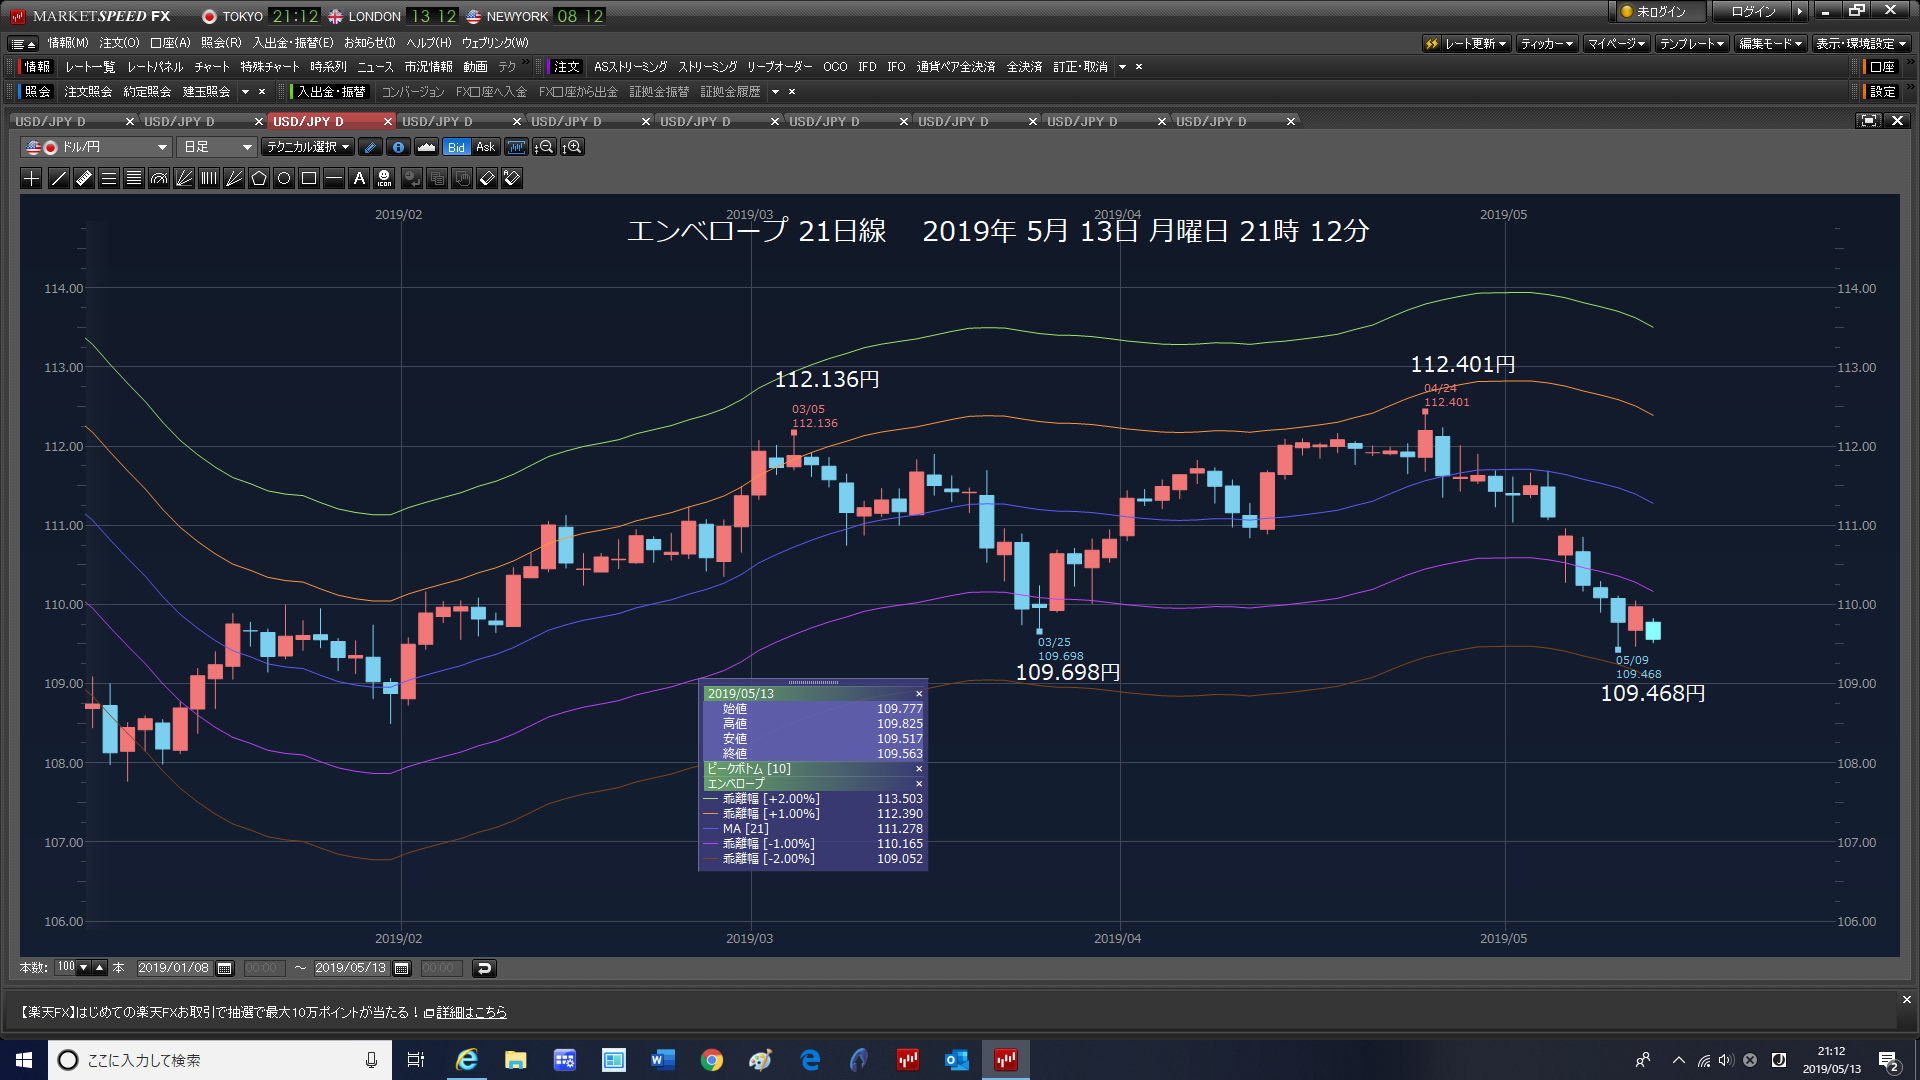Click the mountain area chart icon
This screenshot has width=1920, height=1080.
426,147
